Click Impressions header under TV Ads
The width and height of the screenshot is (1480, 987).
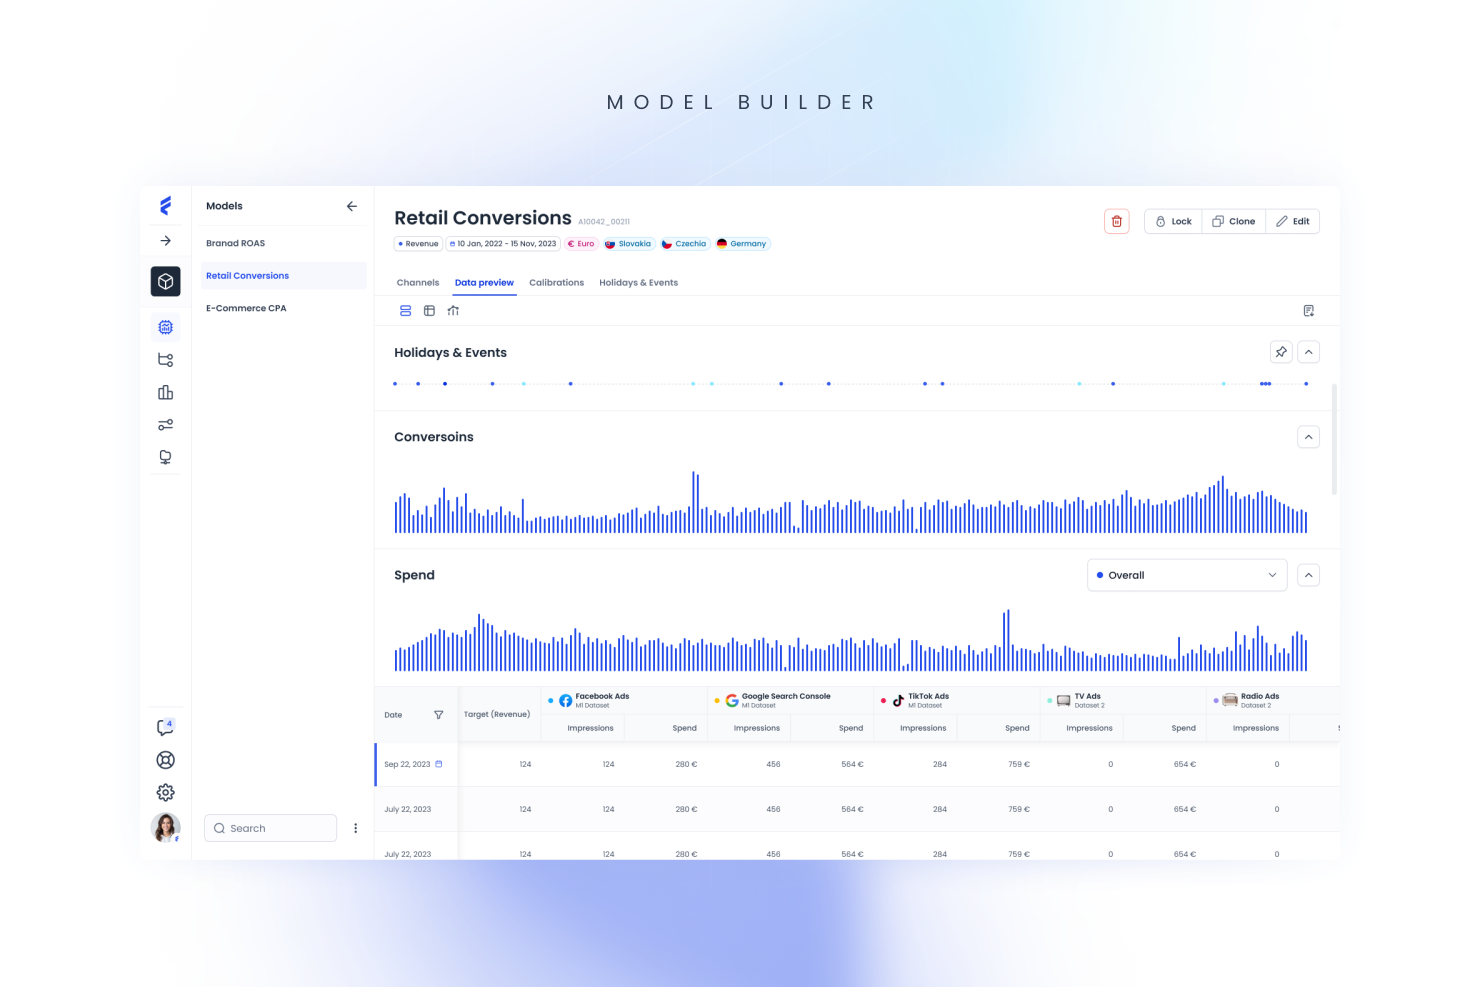(1089, 728)
